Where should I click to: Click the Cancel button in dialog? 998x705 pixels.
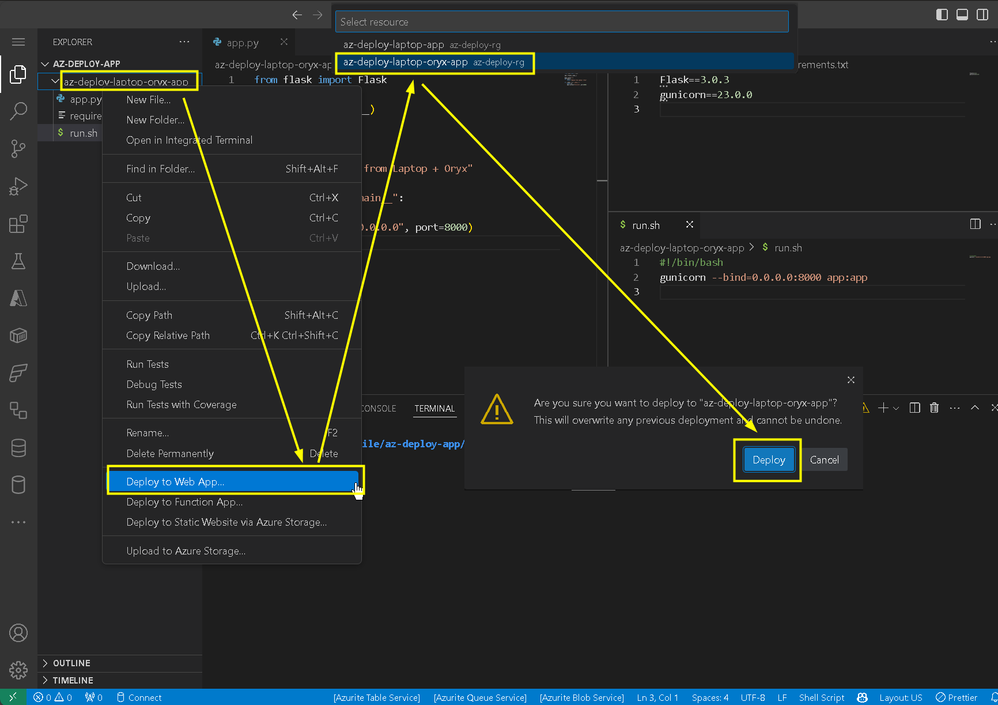click(x=824, y=460)
